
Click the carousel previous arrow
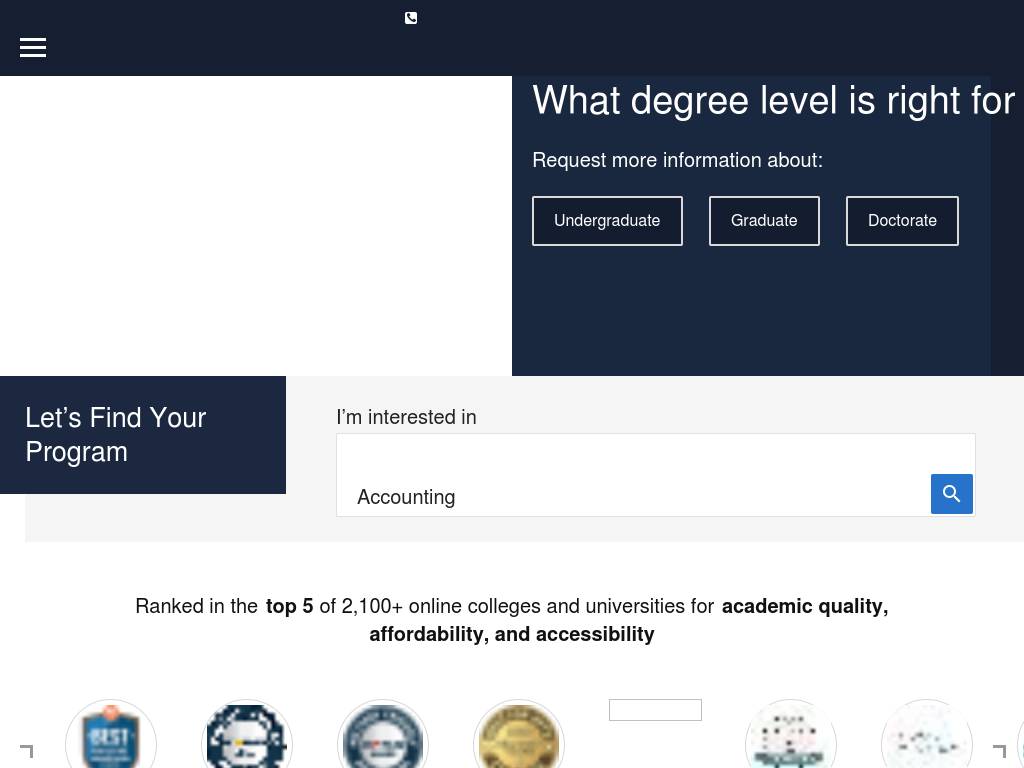coord(27,751)
